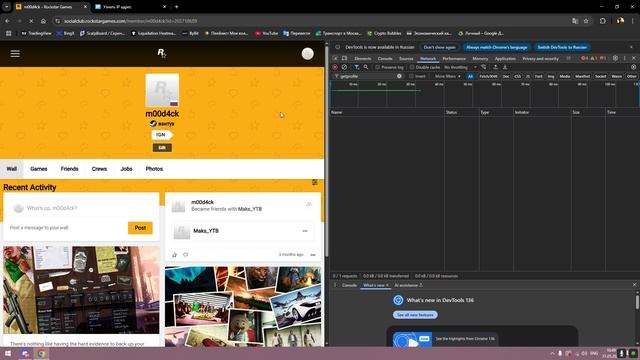Select the inspect element icon in DevTools

336,58
